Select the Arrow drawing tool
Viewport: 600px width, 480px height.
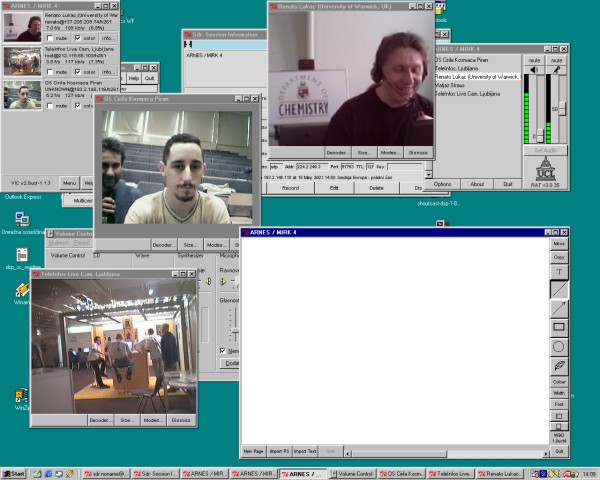click(559, 308)
